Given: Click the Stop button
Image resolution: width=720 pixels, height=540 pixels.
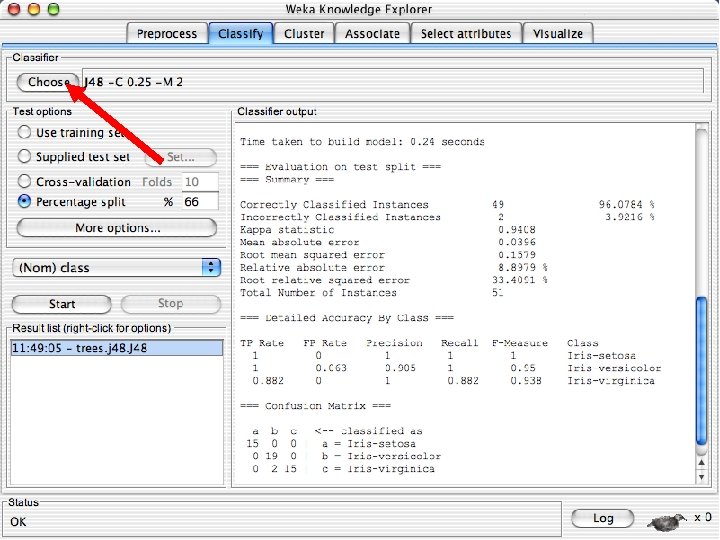Looking at the screenshot, I should click(x=170, y=304).
